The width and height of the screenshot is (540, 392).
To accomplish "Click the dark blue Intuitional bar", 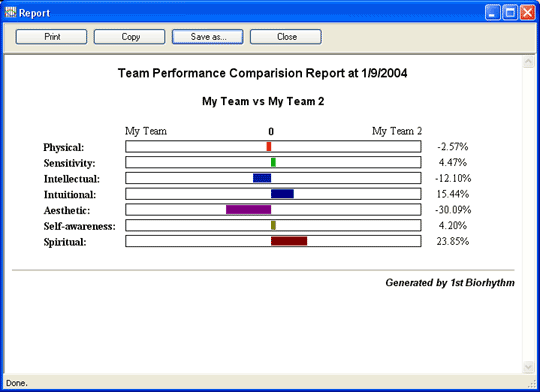I will 282,194.
